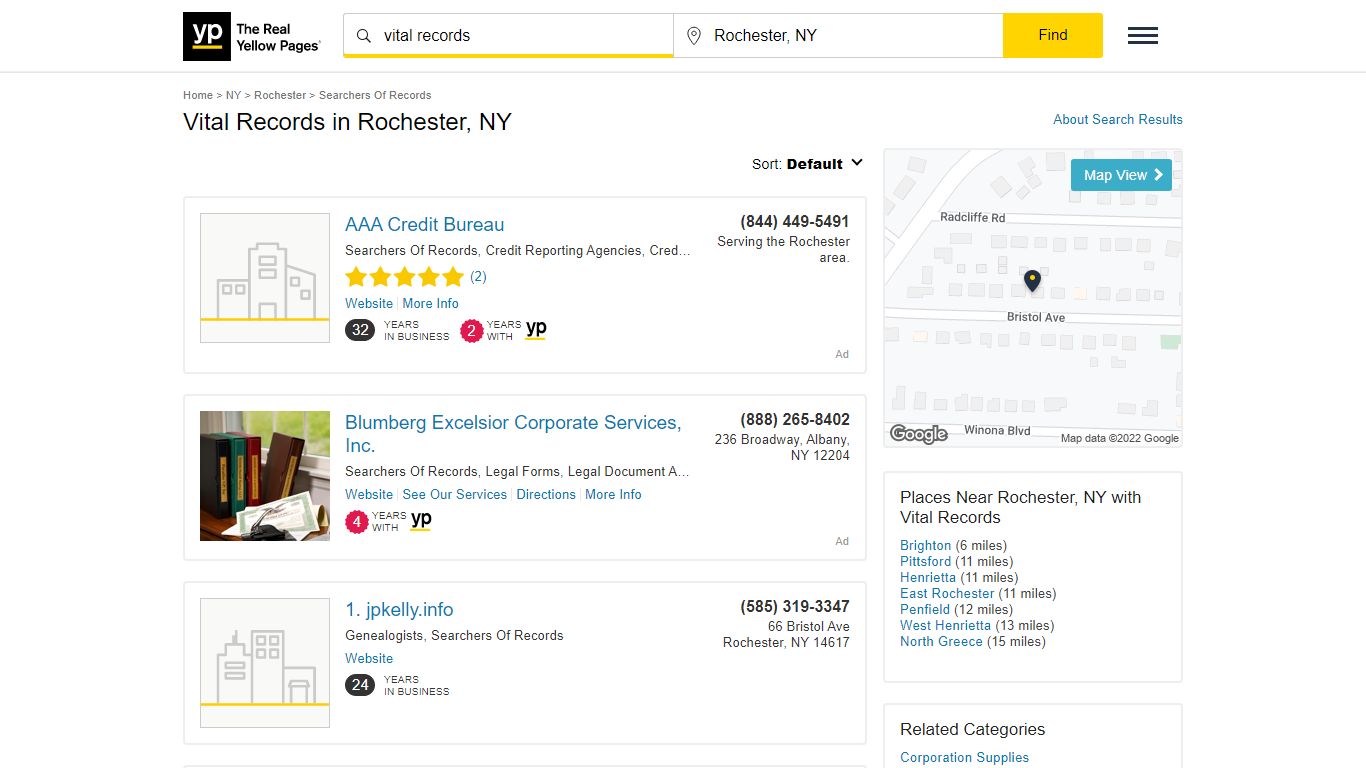Open AAA Credit Bureau More Info
Screen dimensions: 1366x768
coord(431,303)
